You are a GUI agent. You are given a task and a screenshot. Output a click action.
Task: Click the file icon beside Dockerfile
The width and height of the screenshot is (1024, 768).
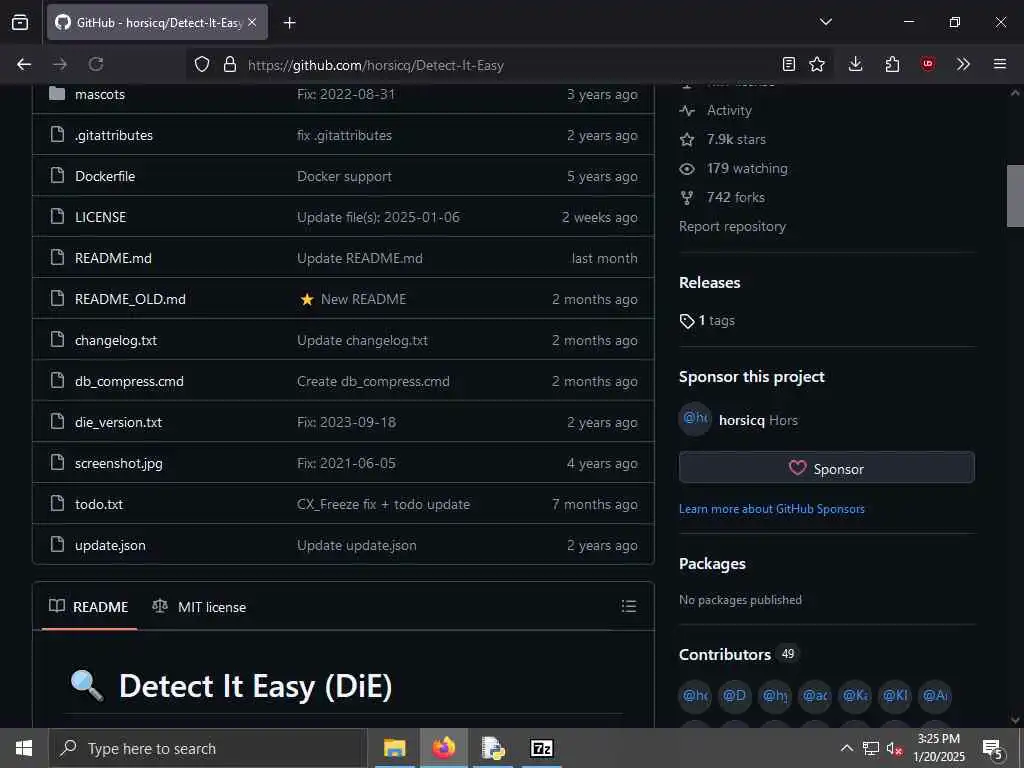[x=57, y=175]
